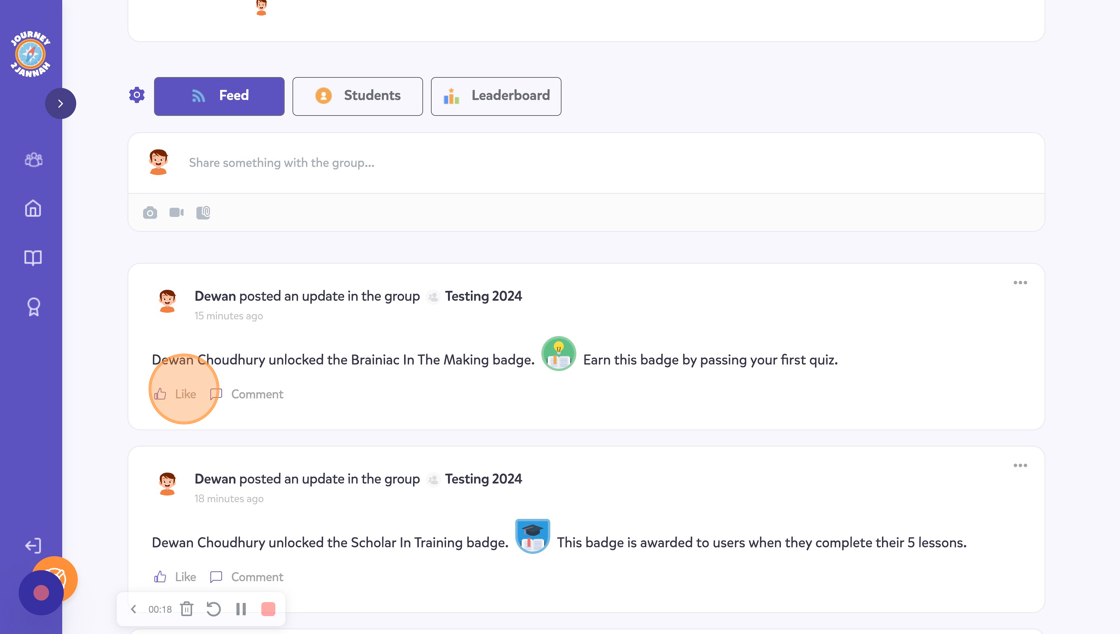Viewport: 1120px width, 634px height.
Task: Collapse the recorder toolbar with back chevron
Action: coord(134,609)
